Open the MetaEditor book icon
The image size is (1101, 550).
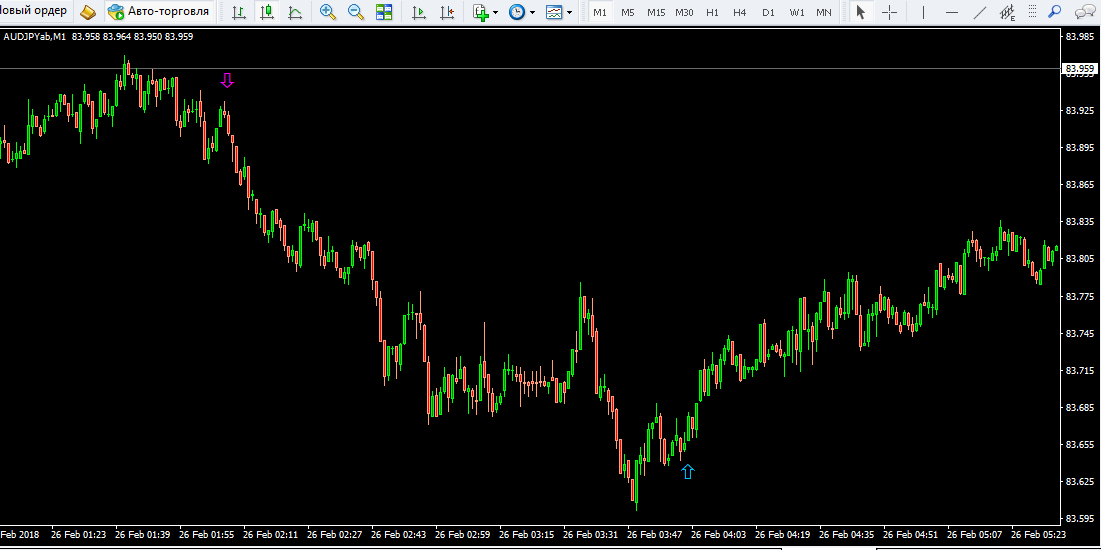click(x=88, y=12)
